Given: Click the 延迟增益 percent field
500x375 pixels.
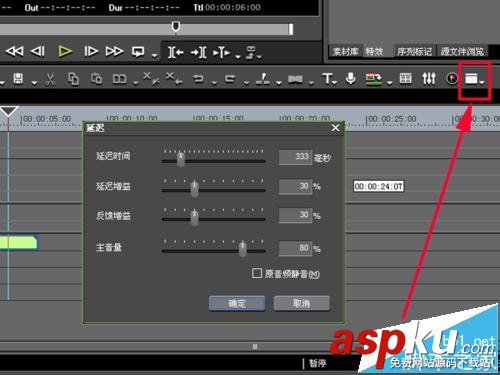Looking at the screenshot, I should coord(295,186).
